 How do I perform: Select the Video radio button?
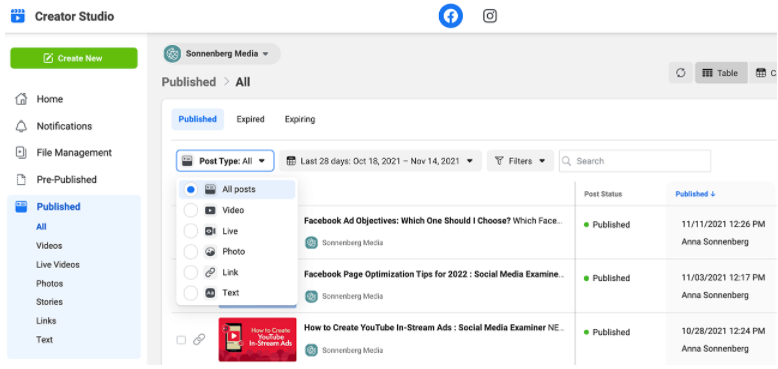coord(191,210)
